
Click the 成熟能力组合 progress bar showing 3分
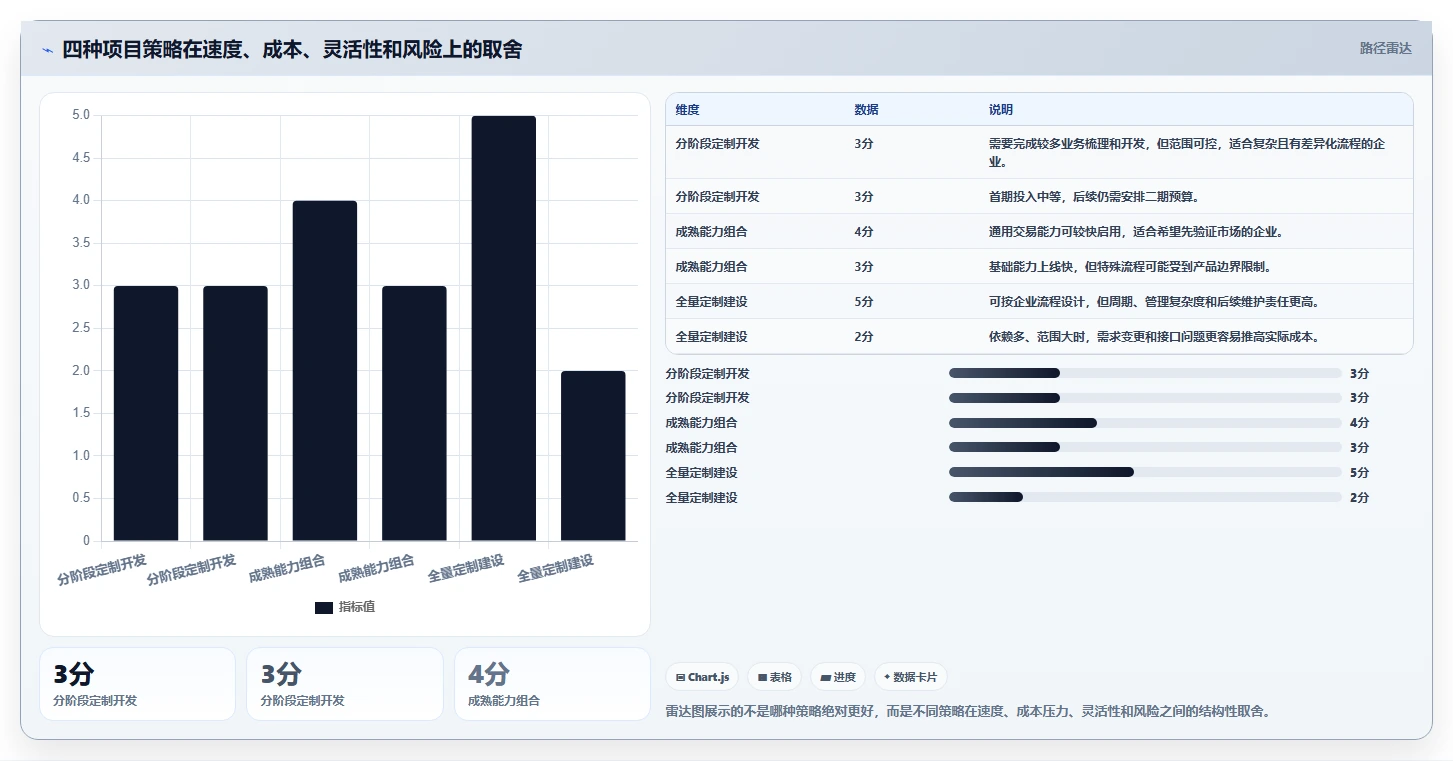point(1145,447)
